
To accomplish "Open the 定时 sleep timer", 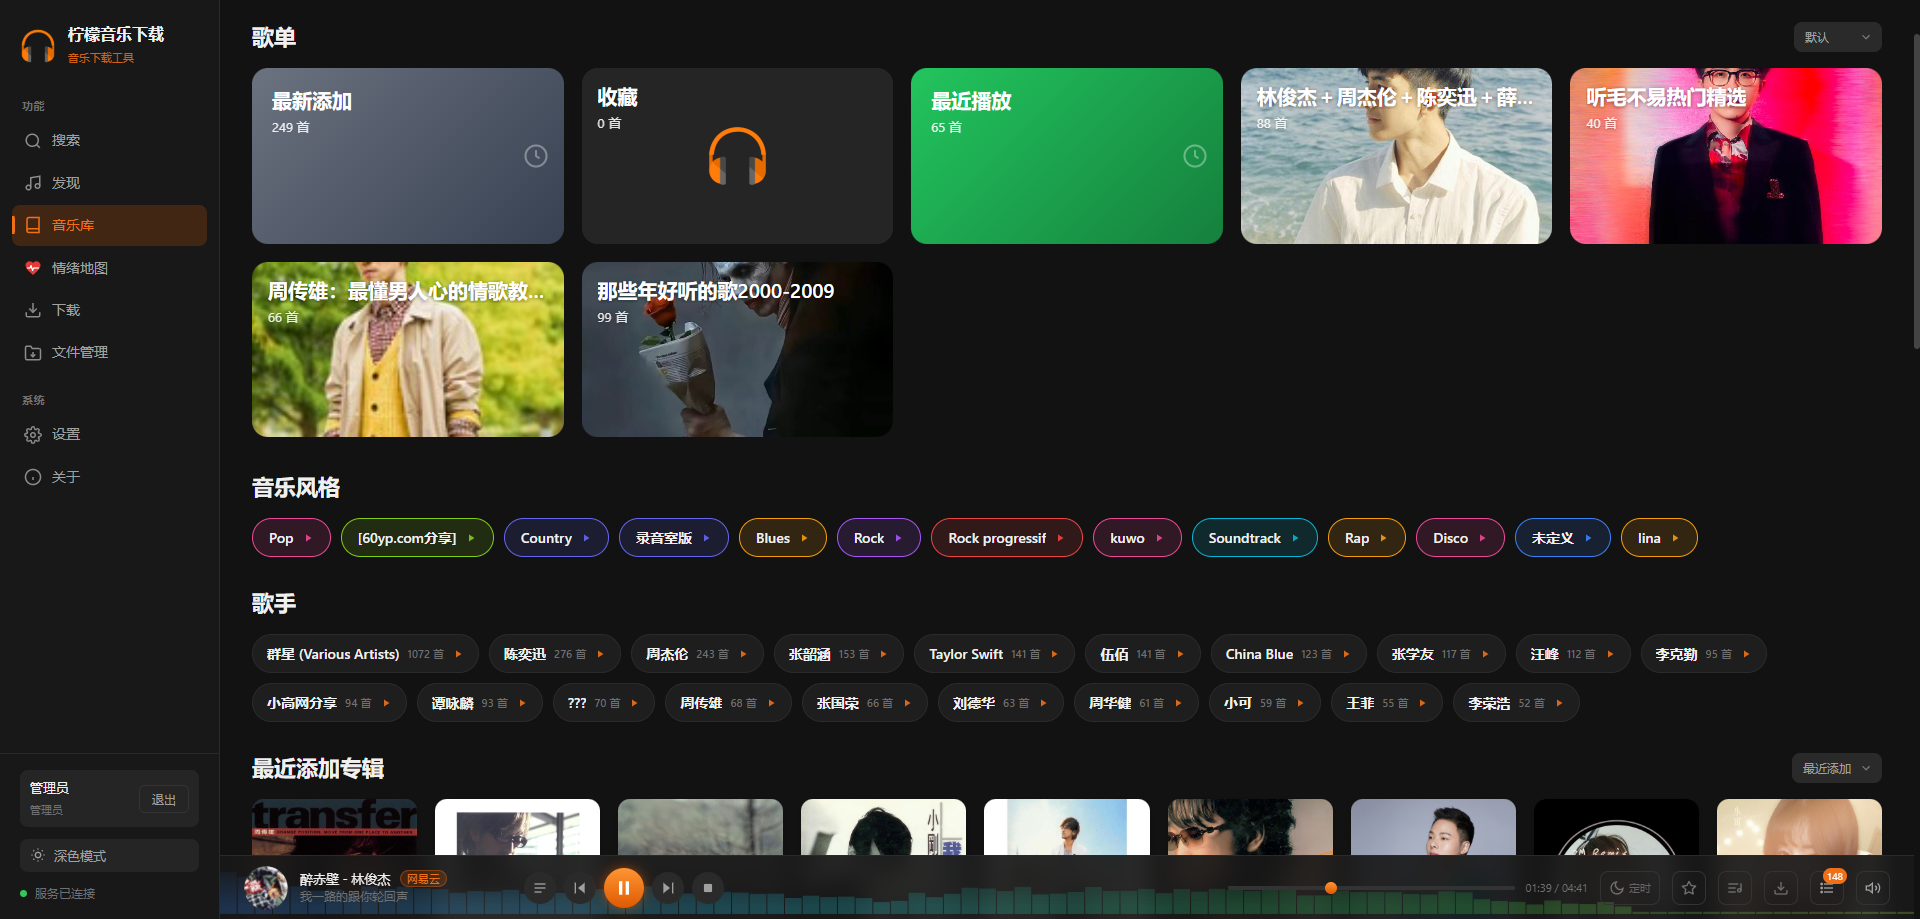I will coord(1630,888).
